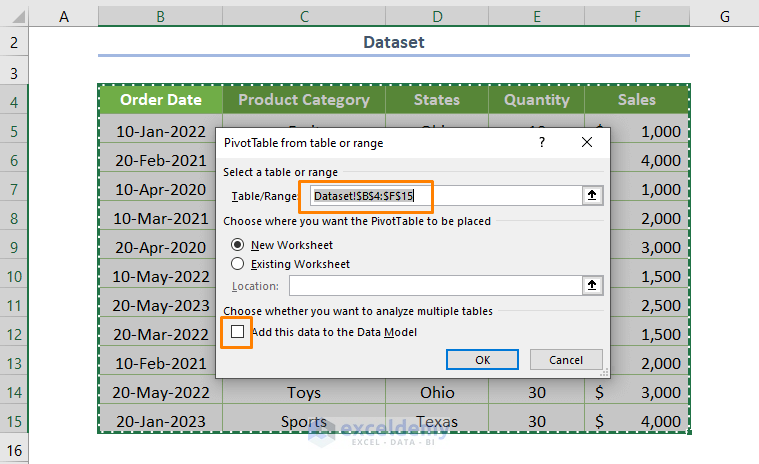Select row 16 header
This screenshot has height=464, width=759.
pos(14,451)
